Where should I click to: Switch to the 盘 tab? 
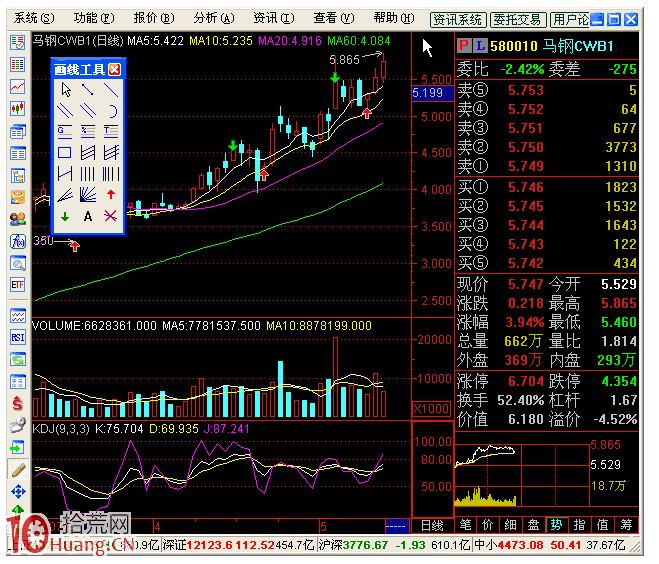coord(533,524)
